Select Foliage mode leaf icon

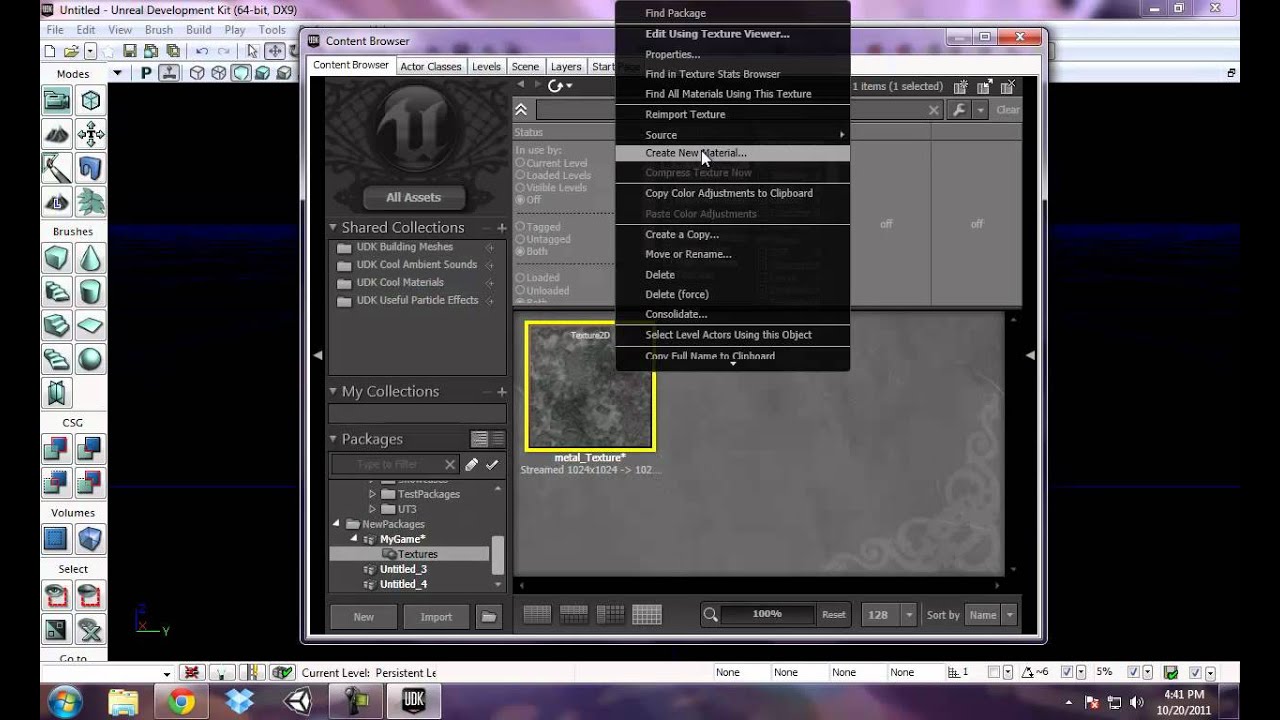90,201
